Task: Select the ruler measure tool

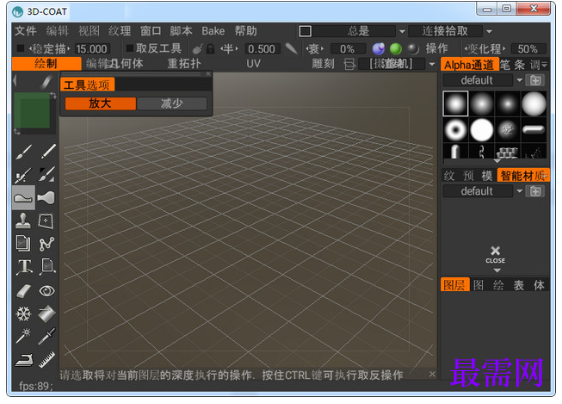Action: coord(47,360)
